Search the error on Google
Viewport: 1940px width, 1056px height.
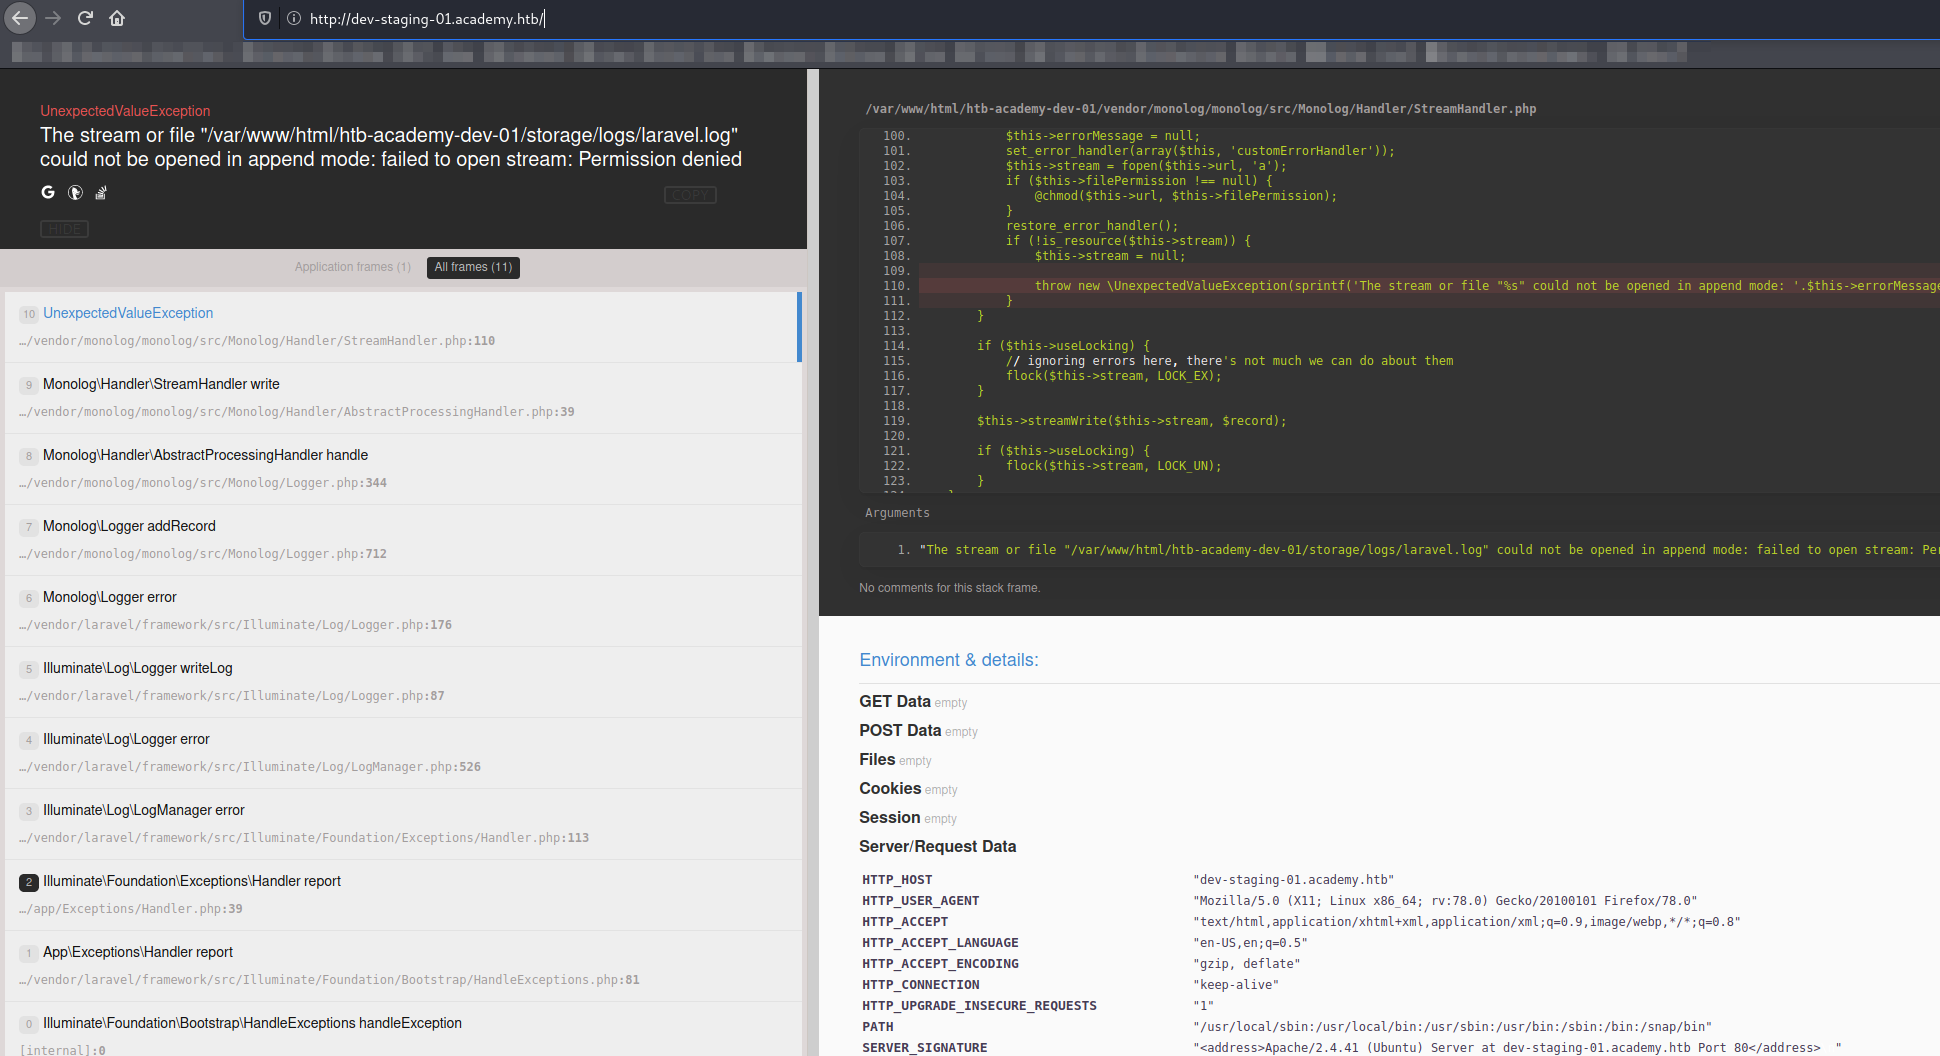47,192
